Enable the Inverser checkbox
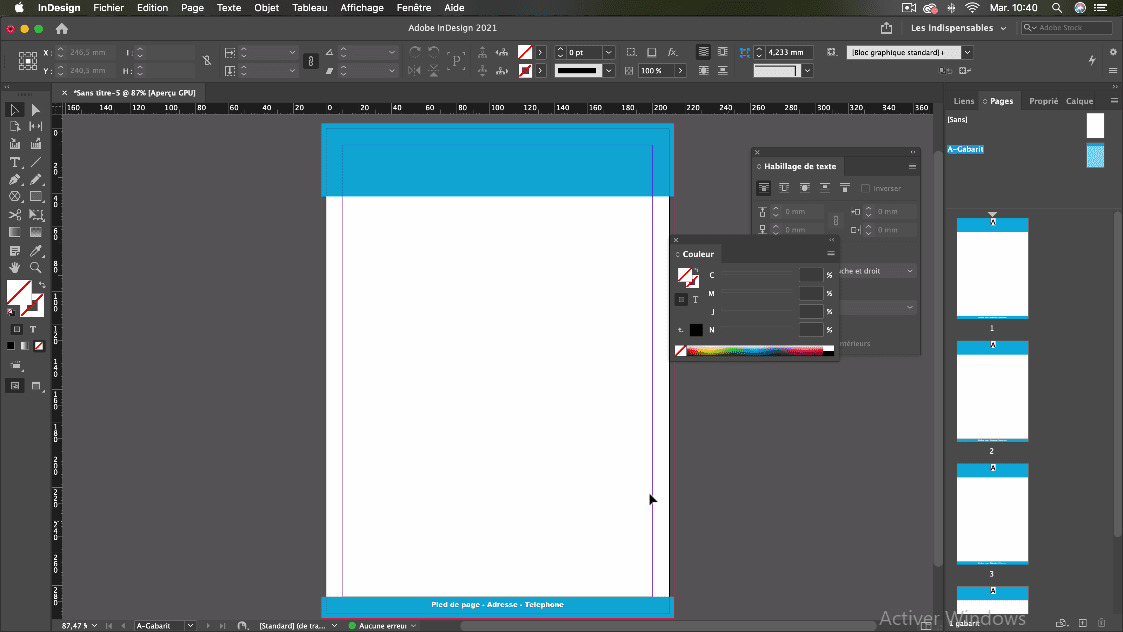This screenshot has height=632, width=1123. click(865, 188)
